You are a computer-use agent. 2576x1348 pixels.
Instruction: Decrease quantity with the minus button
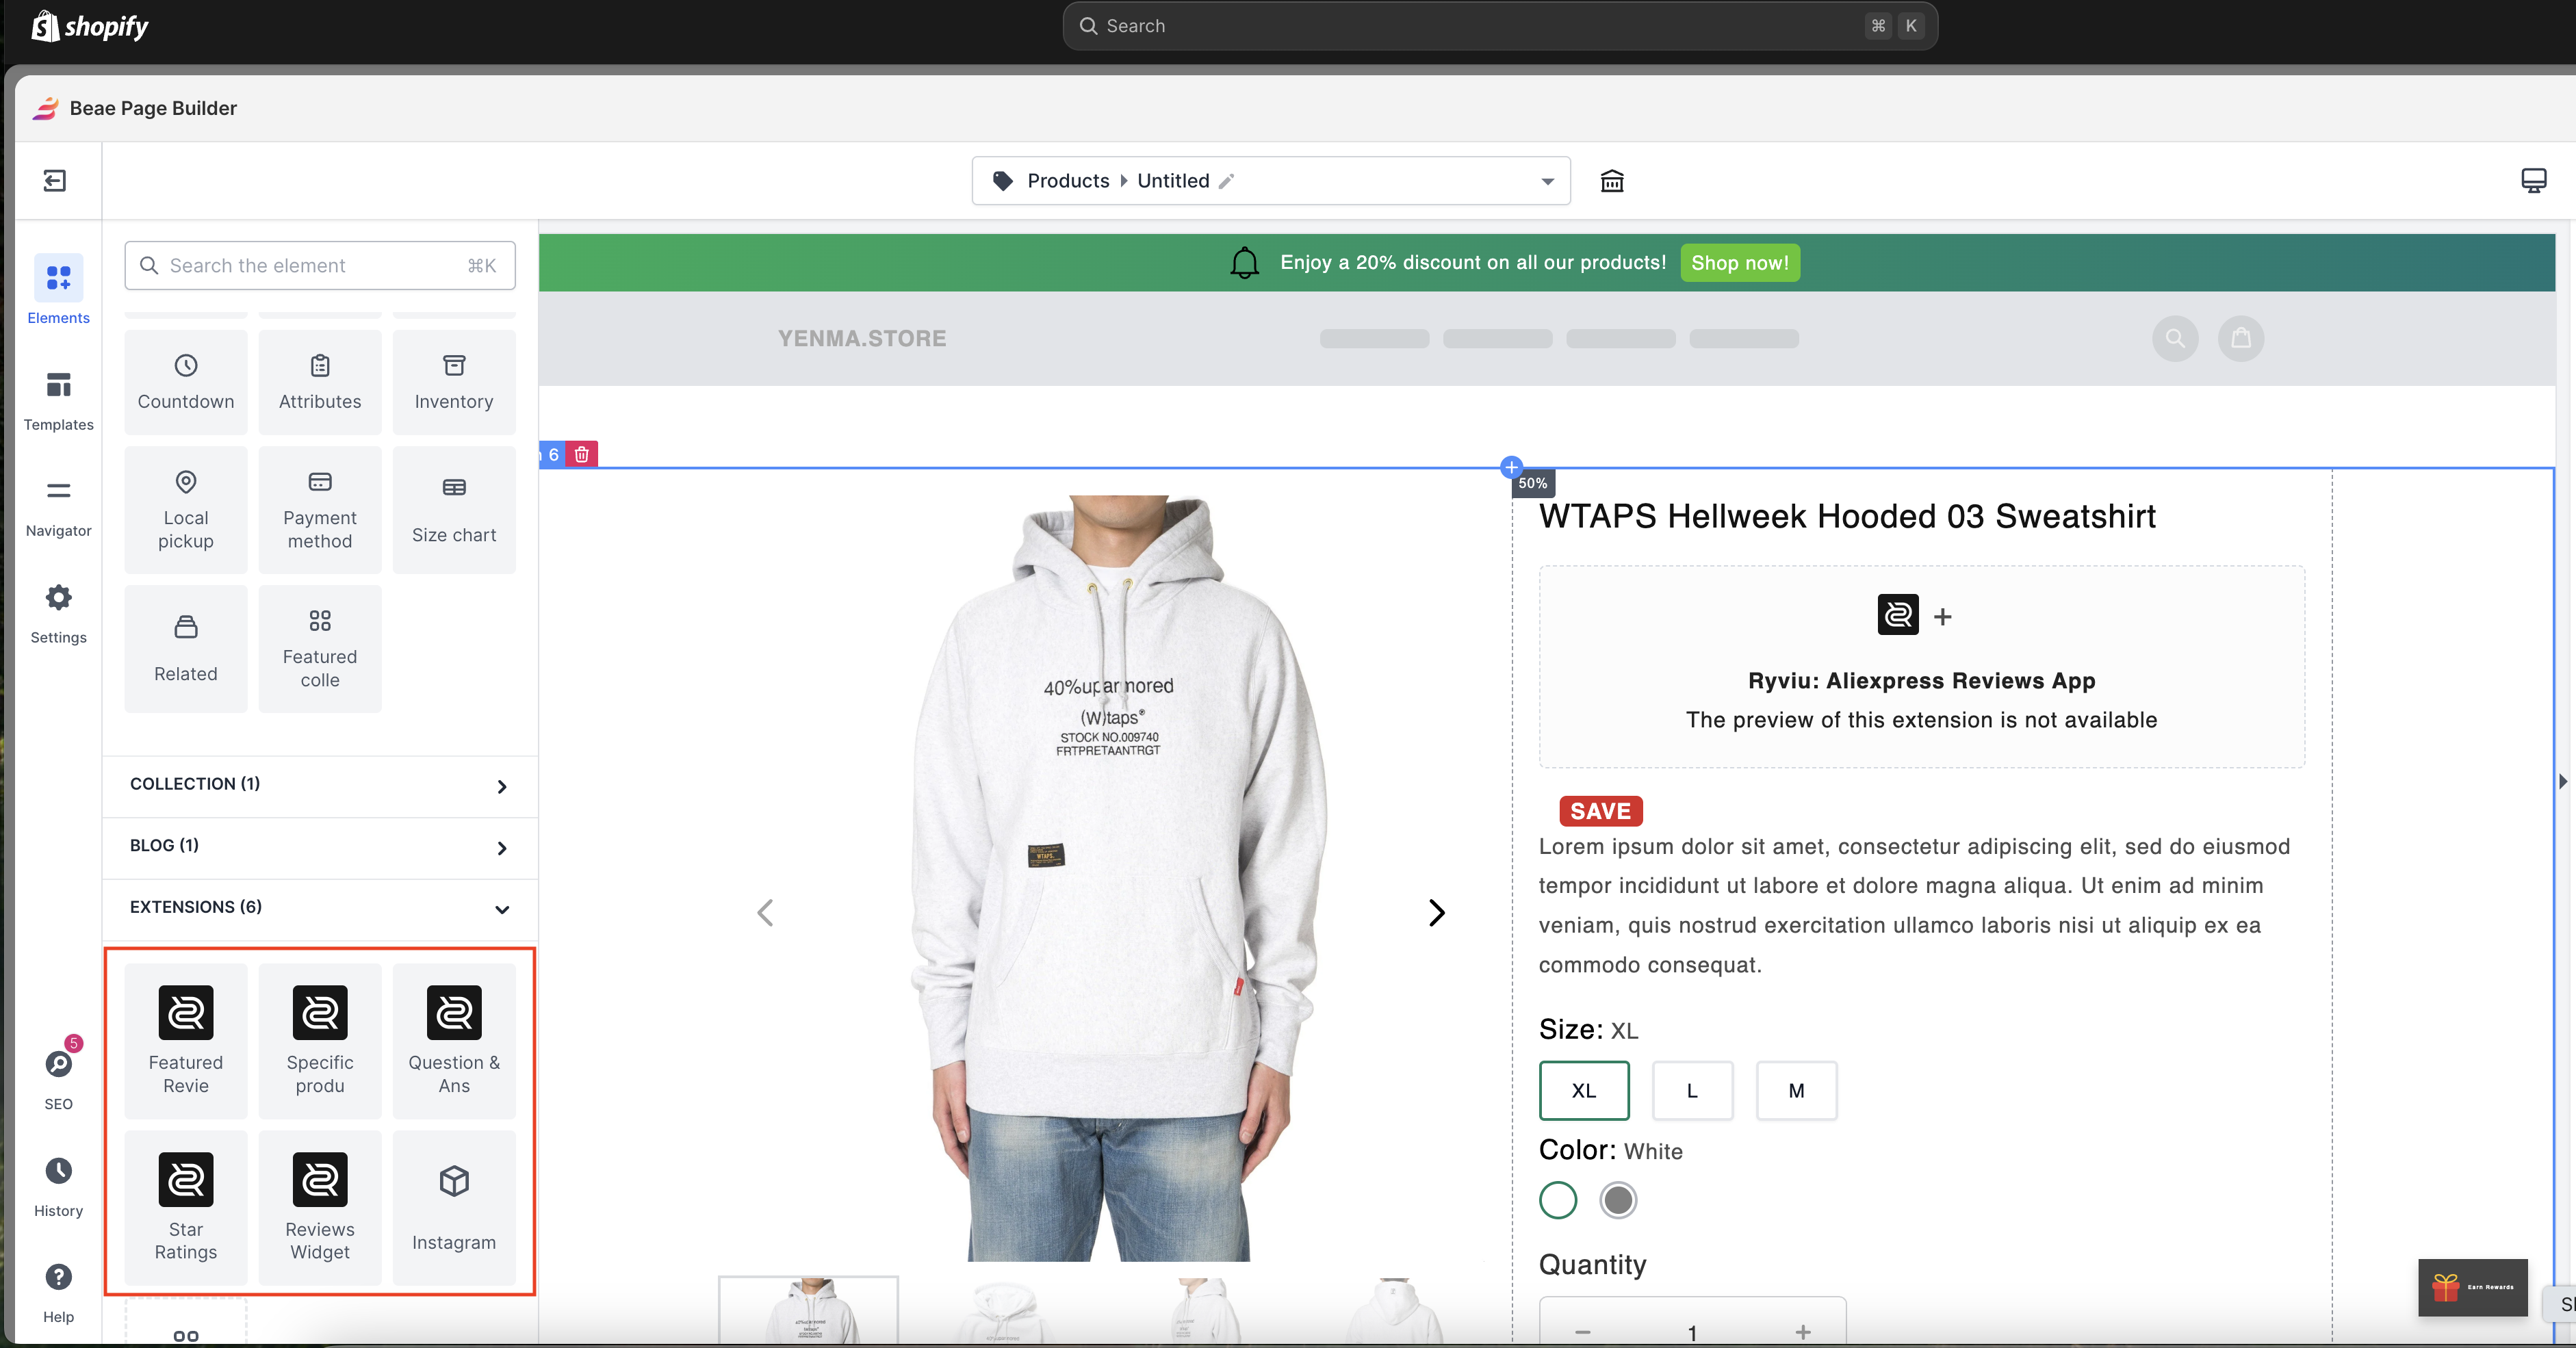(1583, 1332)
